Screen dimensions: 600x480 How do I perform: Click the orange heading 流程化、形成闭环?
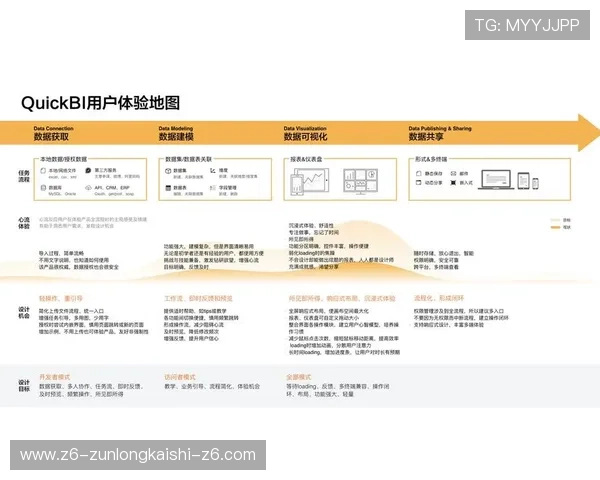(439, 298)
